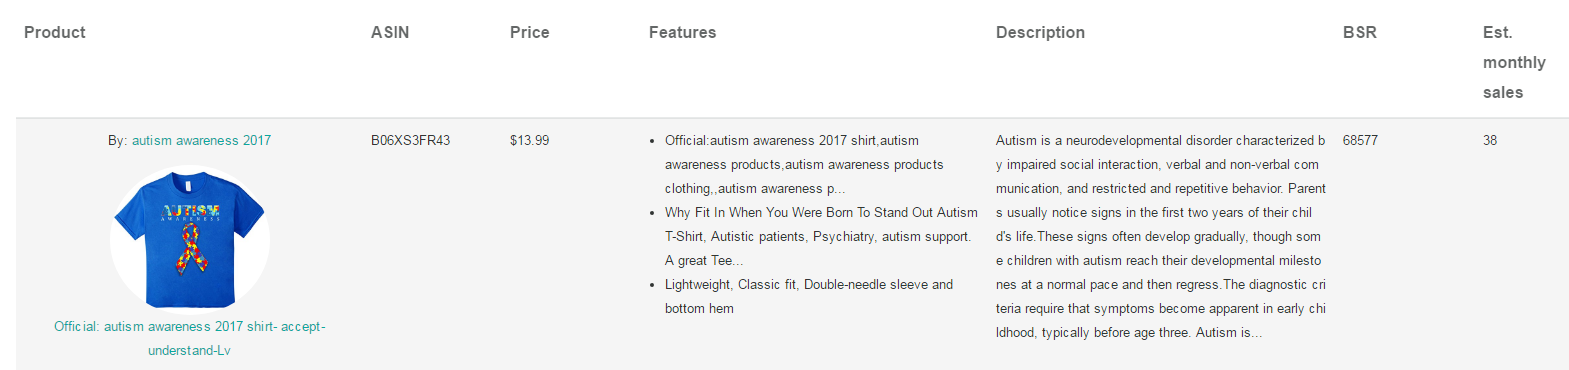Select the ASIN value B06XS3FR43
This screenshot has height=370, width=1569.
click(410, 141)
